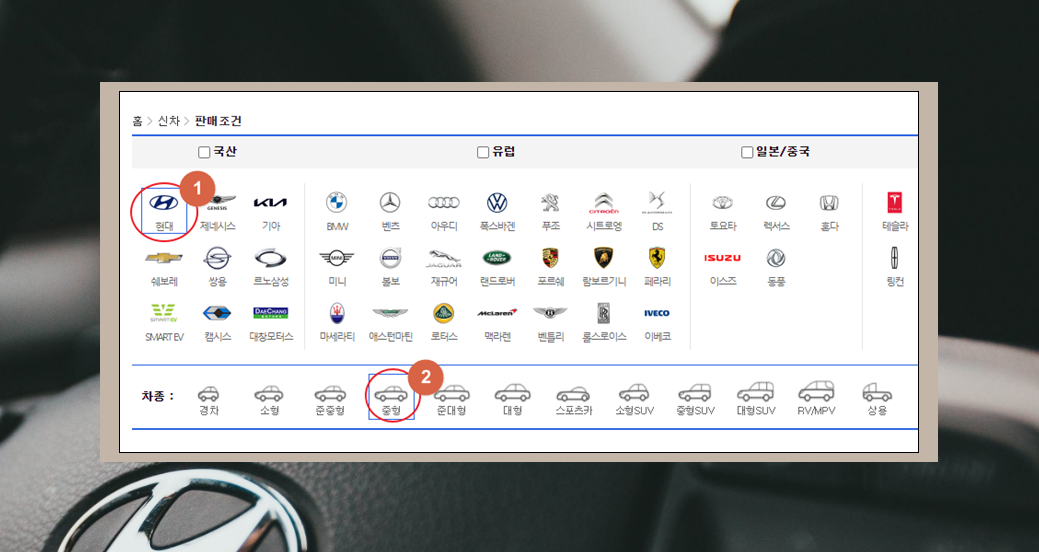Select the Isuzu (이스즈) logo

coord(722,258)
